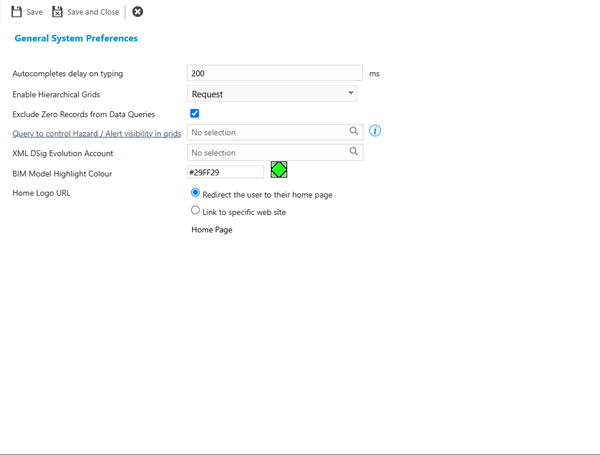Click the Save and Close icon
The height and width of the screenshot is (455, 600).
point(58,12)
